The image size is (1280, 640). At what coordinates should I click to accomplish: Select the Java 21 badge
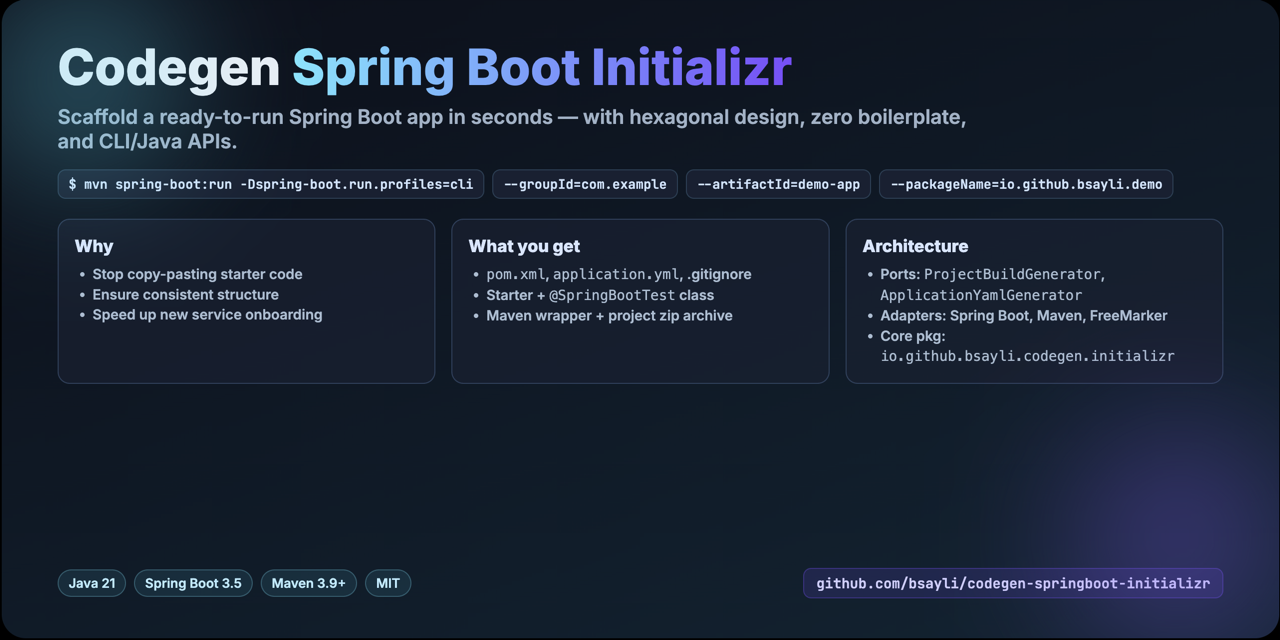tap(92, 583)
